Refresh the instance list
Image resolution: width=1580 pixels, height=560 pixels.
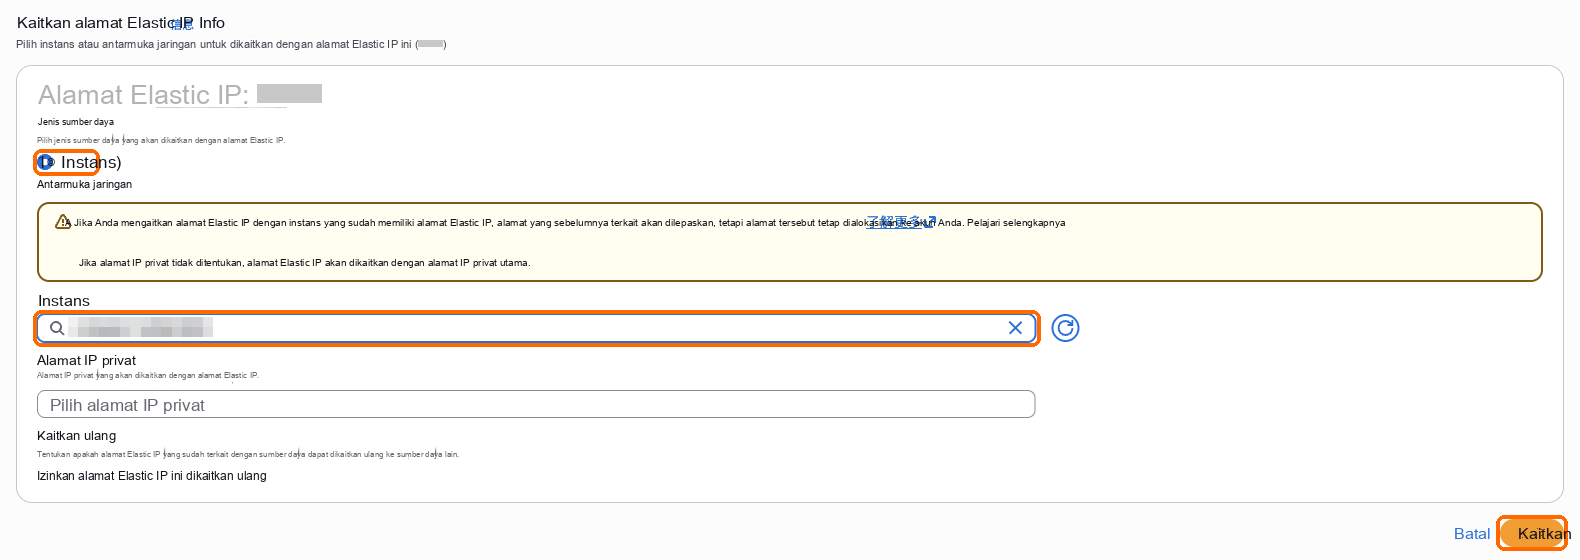pos(1066,328)
